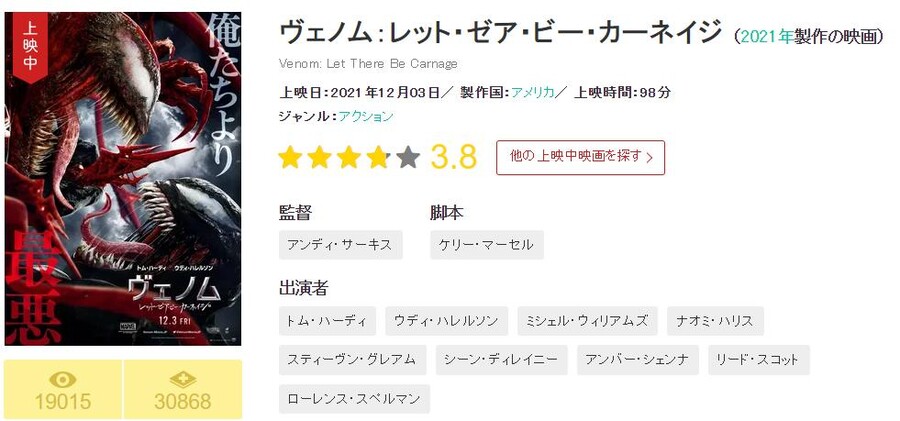Select cast member リード・スコット
This screenshot has height=421, width=900.
(x=759, y=360)
